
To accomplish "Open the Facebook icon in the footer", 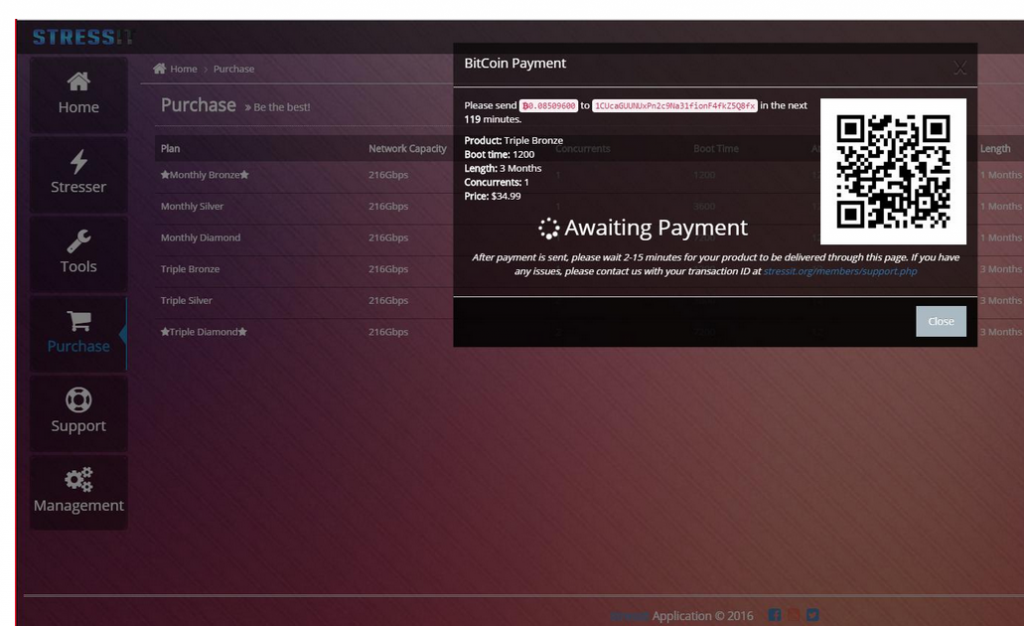I will pos(775,615).
